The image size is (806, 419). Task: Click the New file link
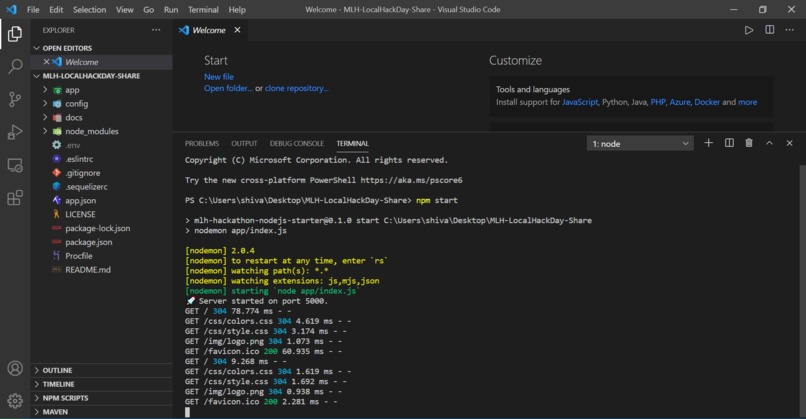click(219, 77)
